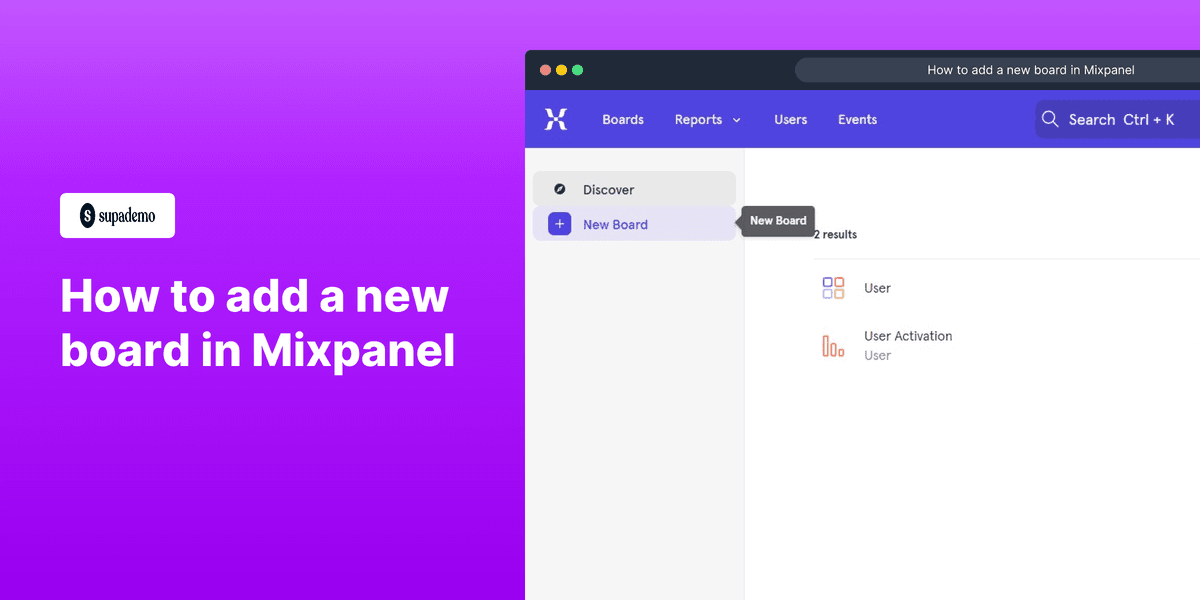1200x600 pixels.
Task: Open the User board from the results list
Action: pos(877,287)
